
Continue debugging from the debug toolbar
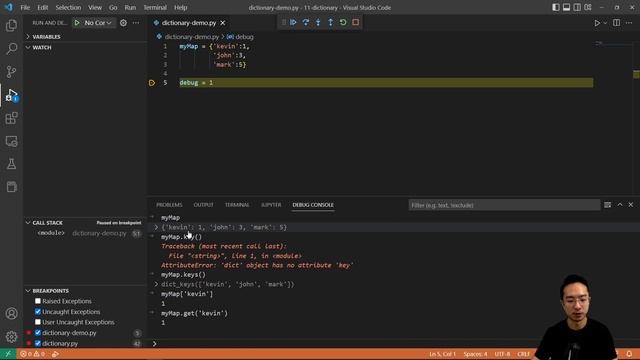(x=293, y=22)
